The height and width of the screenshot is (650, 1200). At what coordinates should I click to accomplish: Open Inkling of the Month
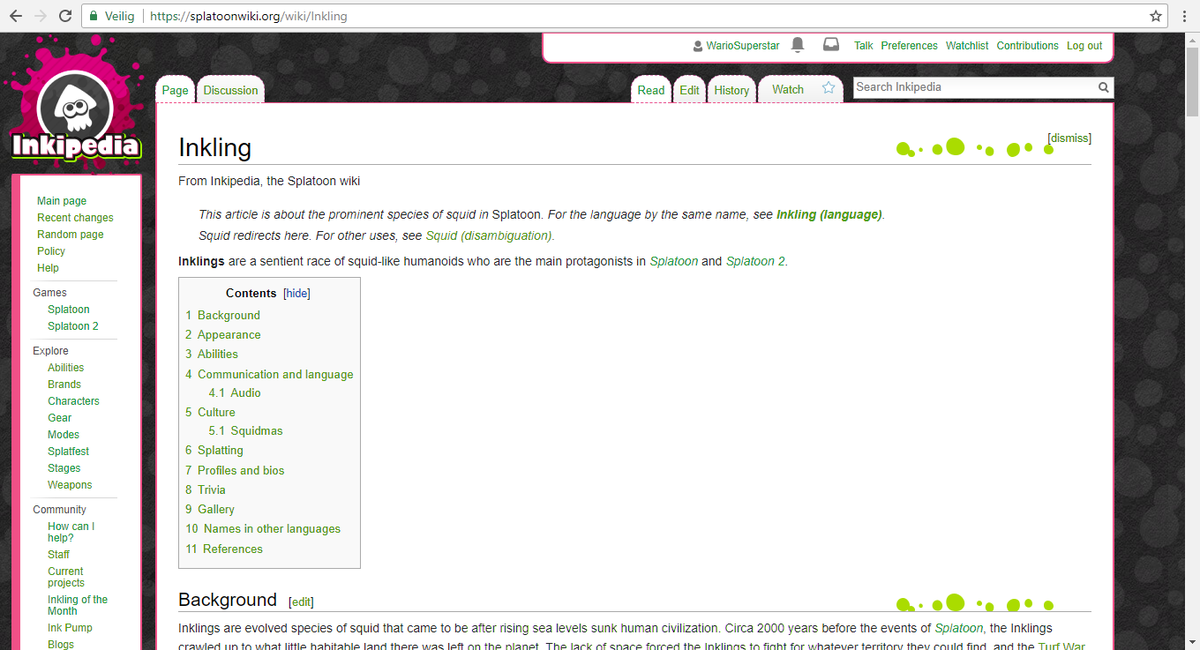coord(78,605)
